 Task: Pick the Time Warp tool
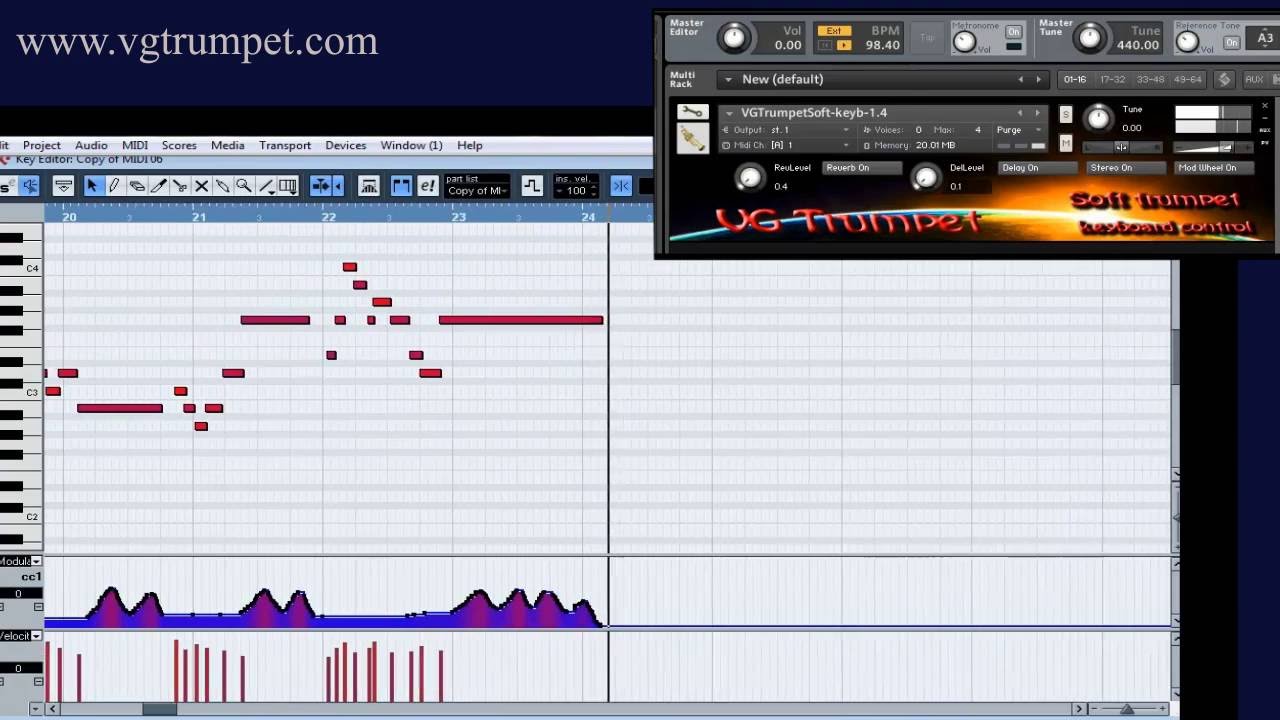[288, 186]
